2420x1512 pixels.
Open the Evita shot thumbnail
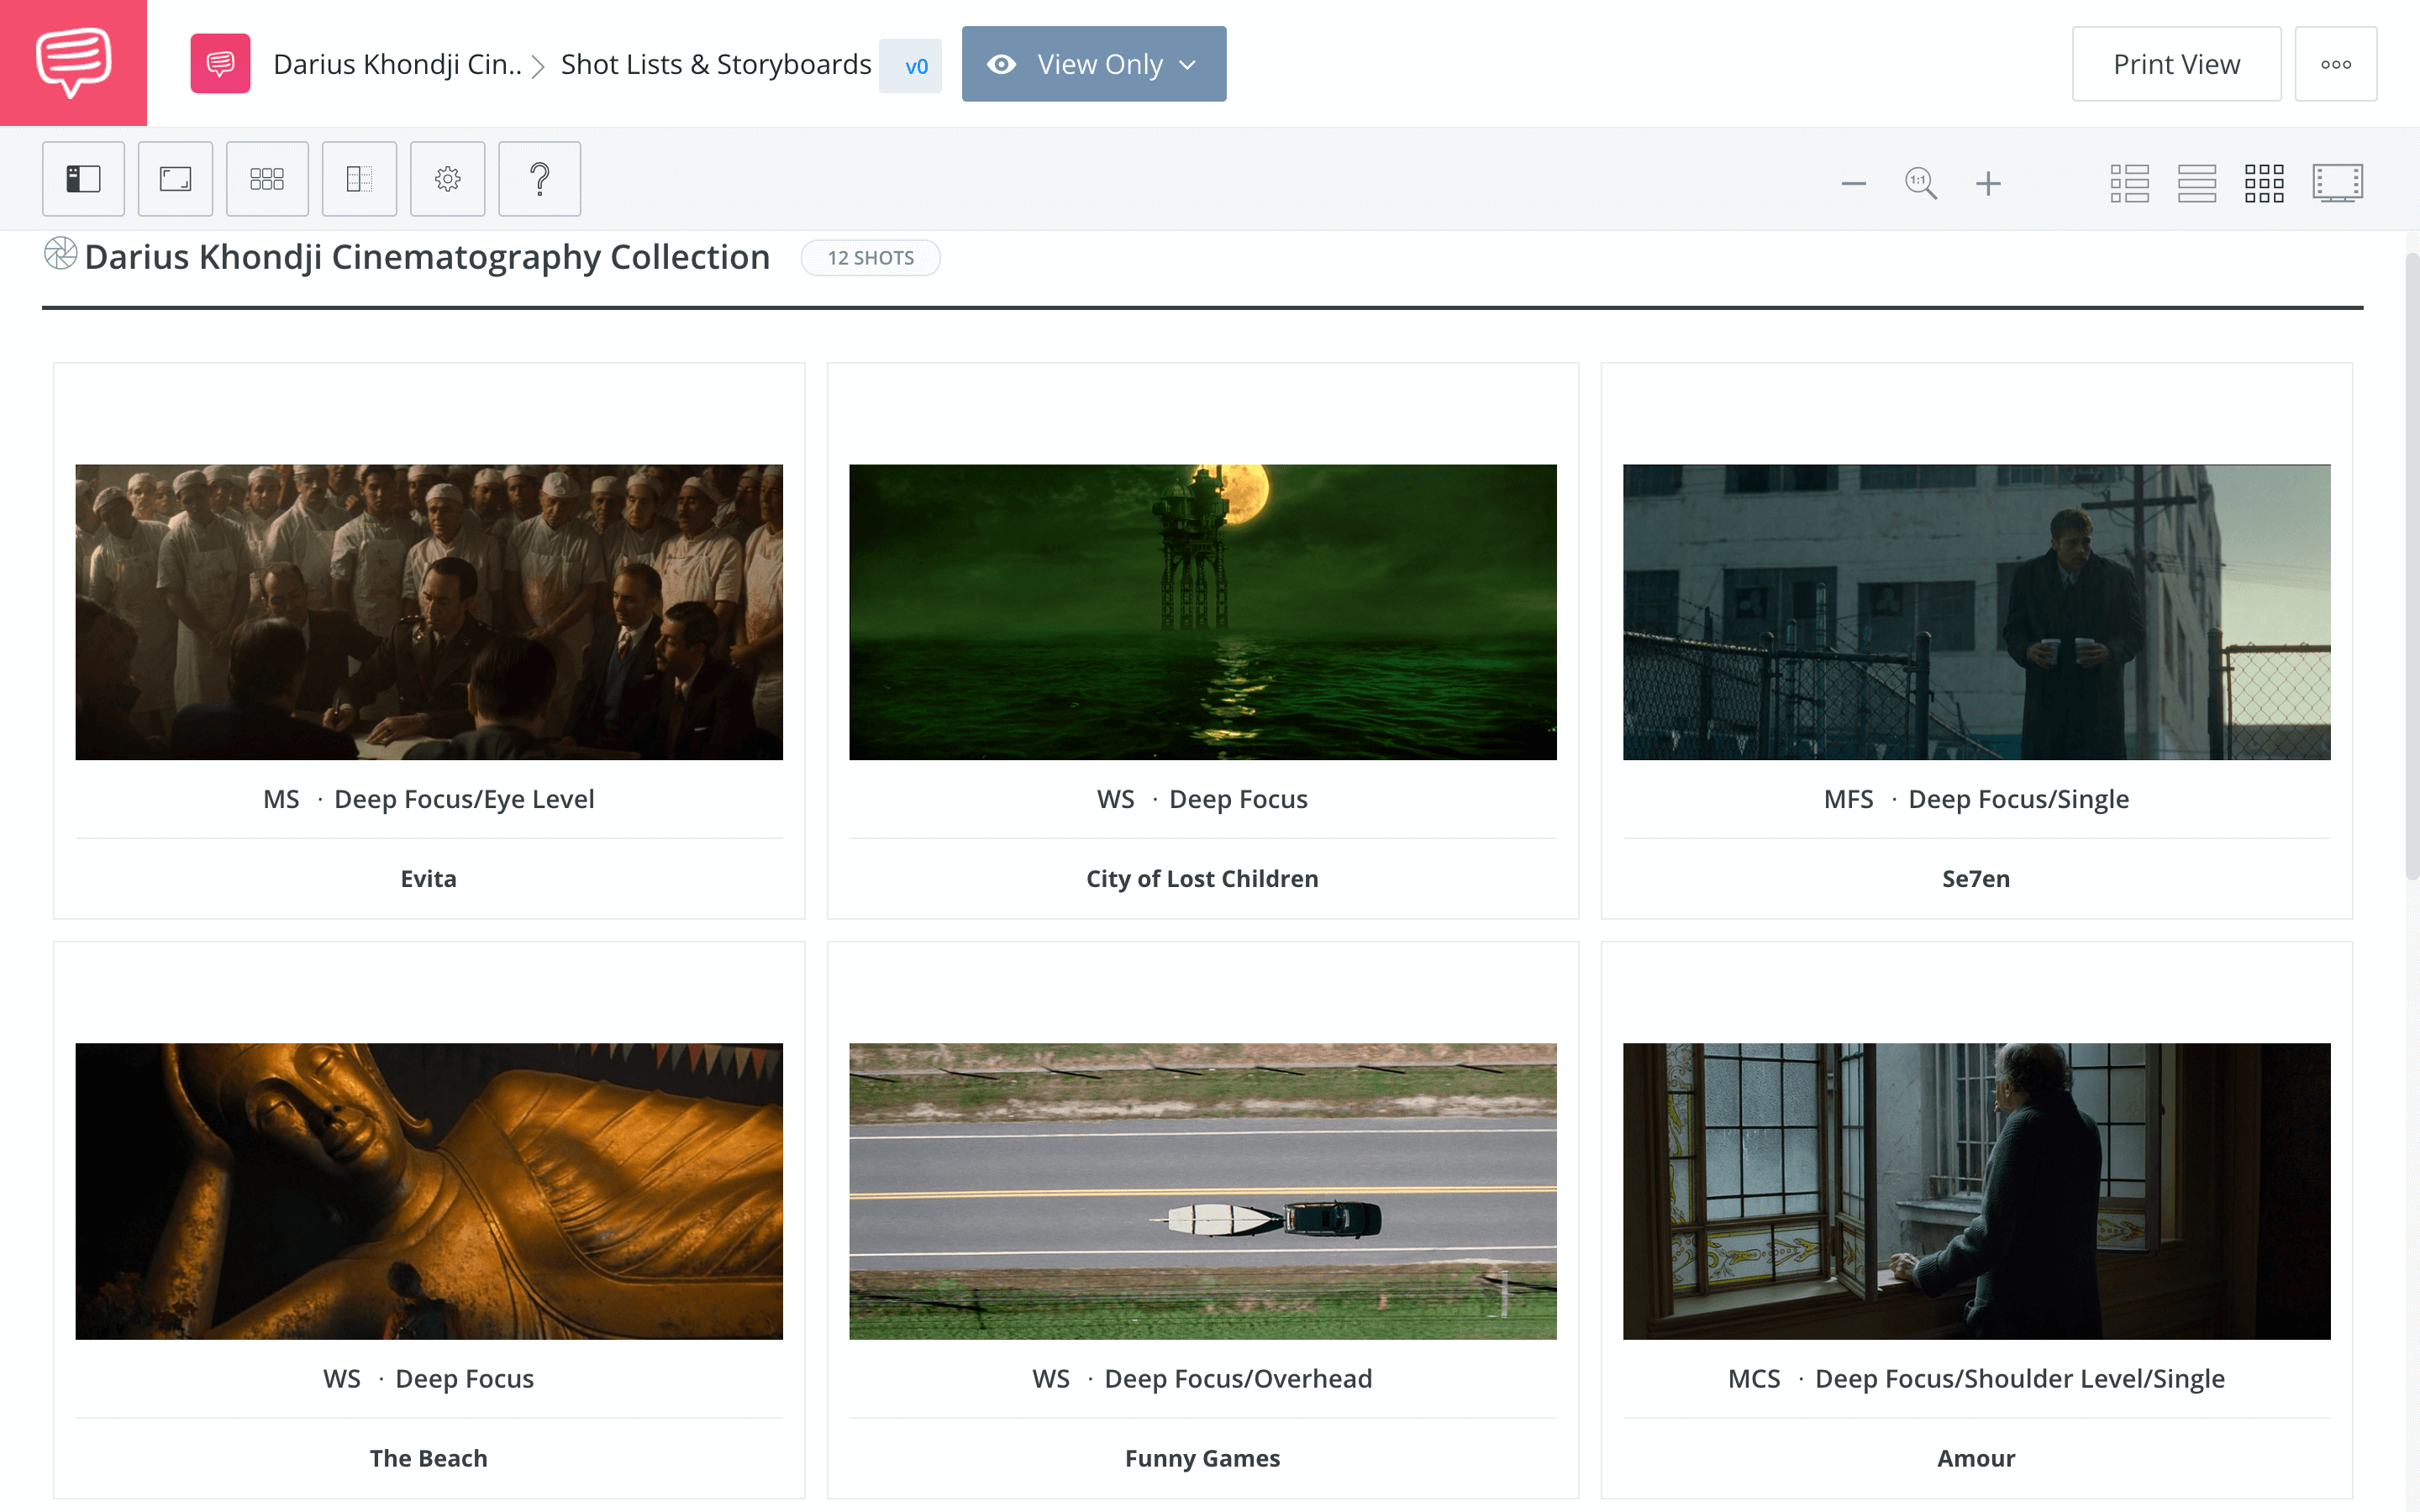[x=429, y=612]
